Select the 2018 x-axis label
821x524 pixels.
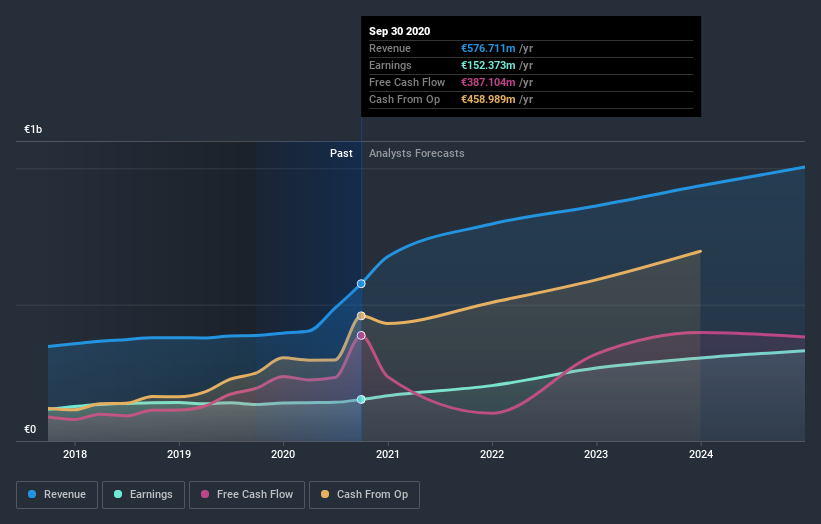click(x=75, y=454)
